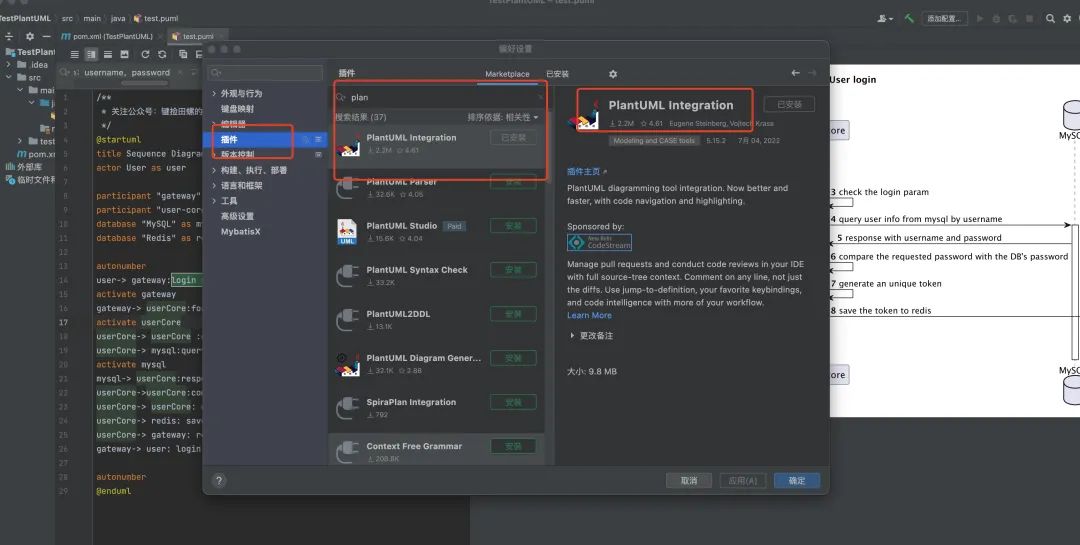The height and width of the screenshot is (545, 1080).
Task: Click the 确定 button
Action: (x=797, y=480)
